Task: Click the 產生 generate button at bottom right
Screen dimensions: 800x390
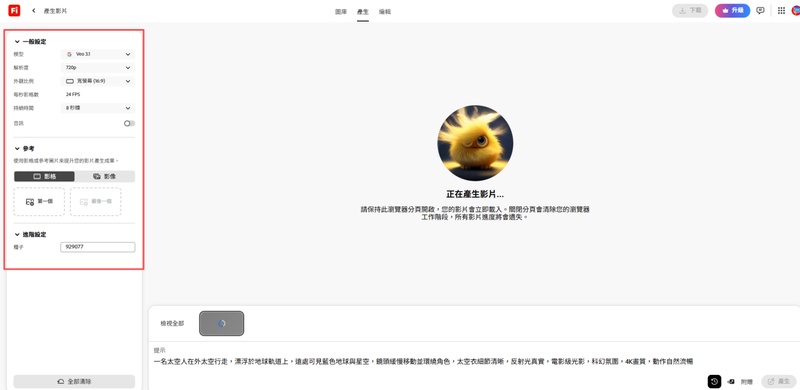Action: [779, 381]
